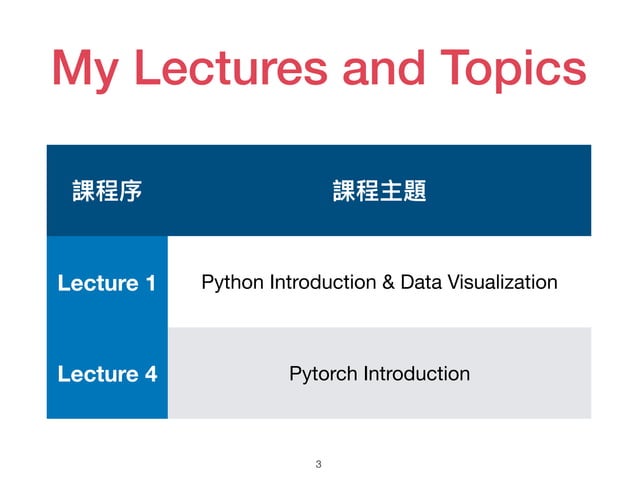
Task: Click the slide page number 3
Action: (x=319, y=464)
